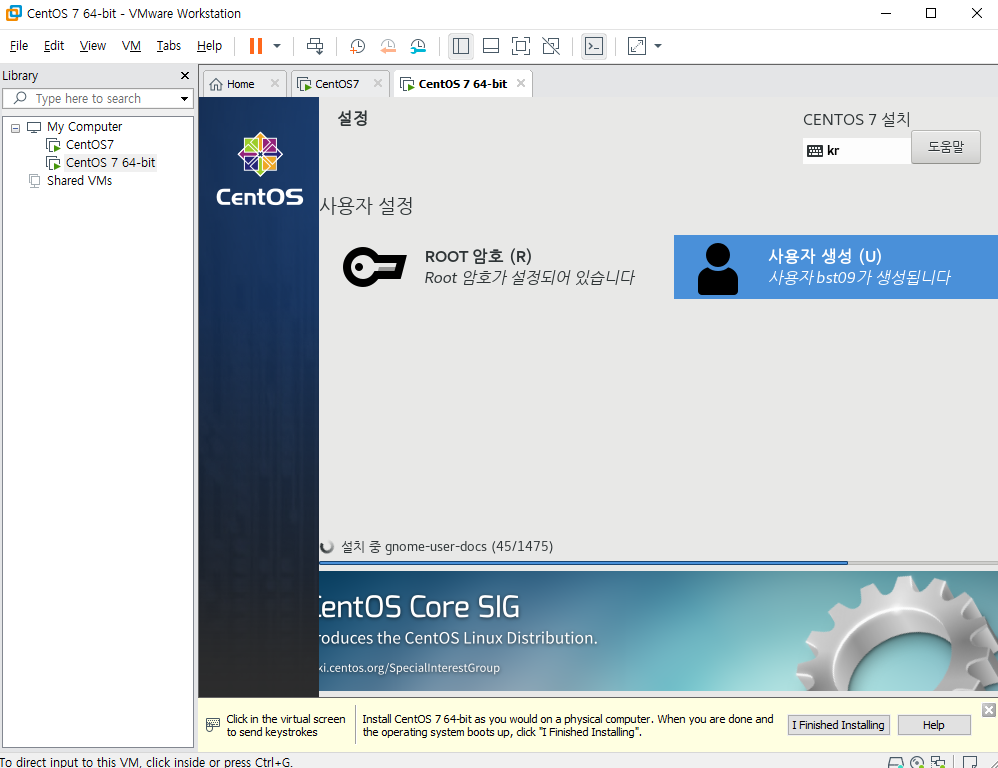
Task: Open the File menu
Action: tap(19, 46)
